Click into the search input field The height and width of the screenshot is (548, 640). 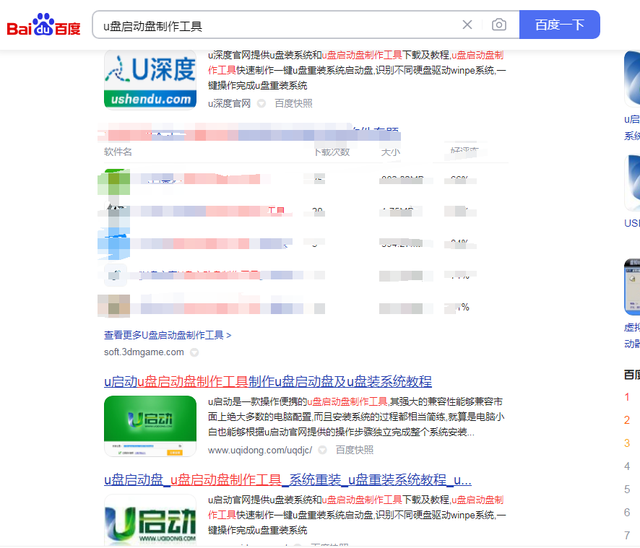coord(270,25)
